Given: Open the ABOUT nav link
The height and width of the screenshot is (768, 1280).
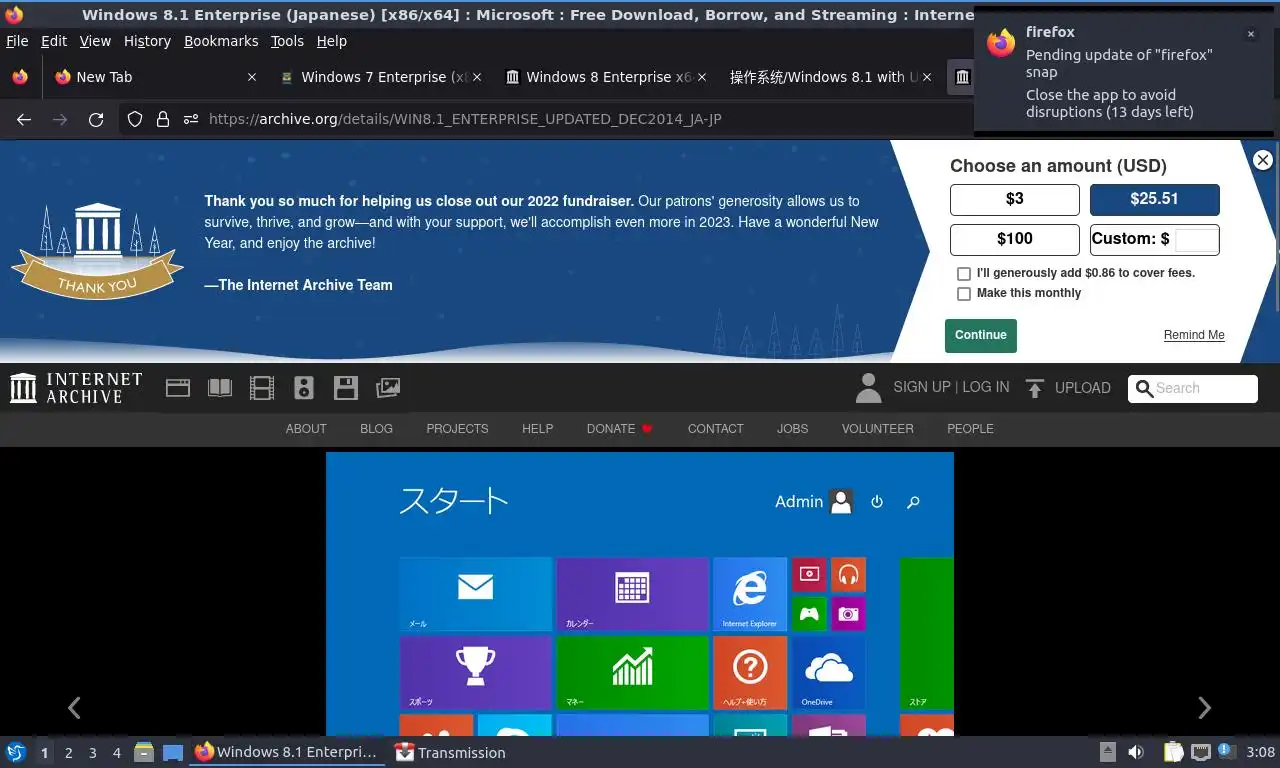Looking at the screenshot, I should coord(306,429).
